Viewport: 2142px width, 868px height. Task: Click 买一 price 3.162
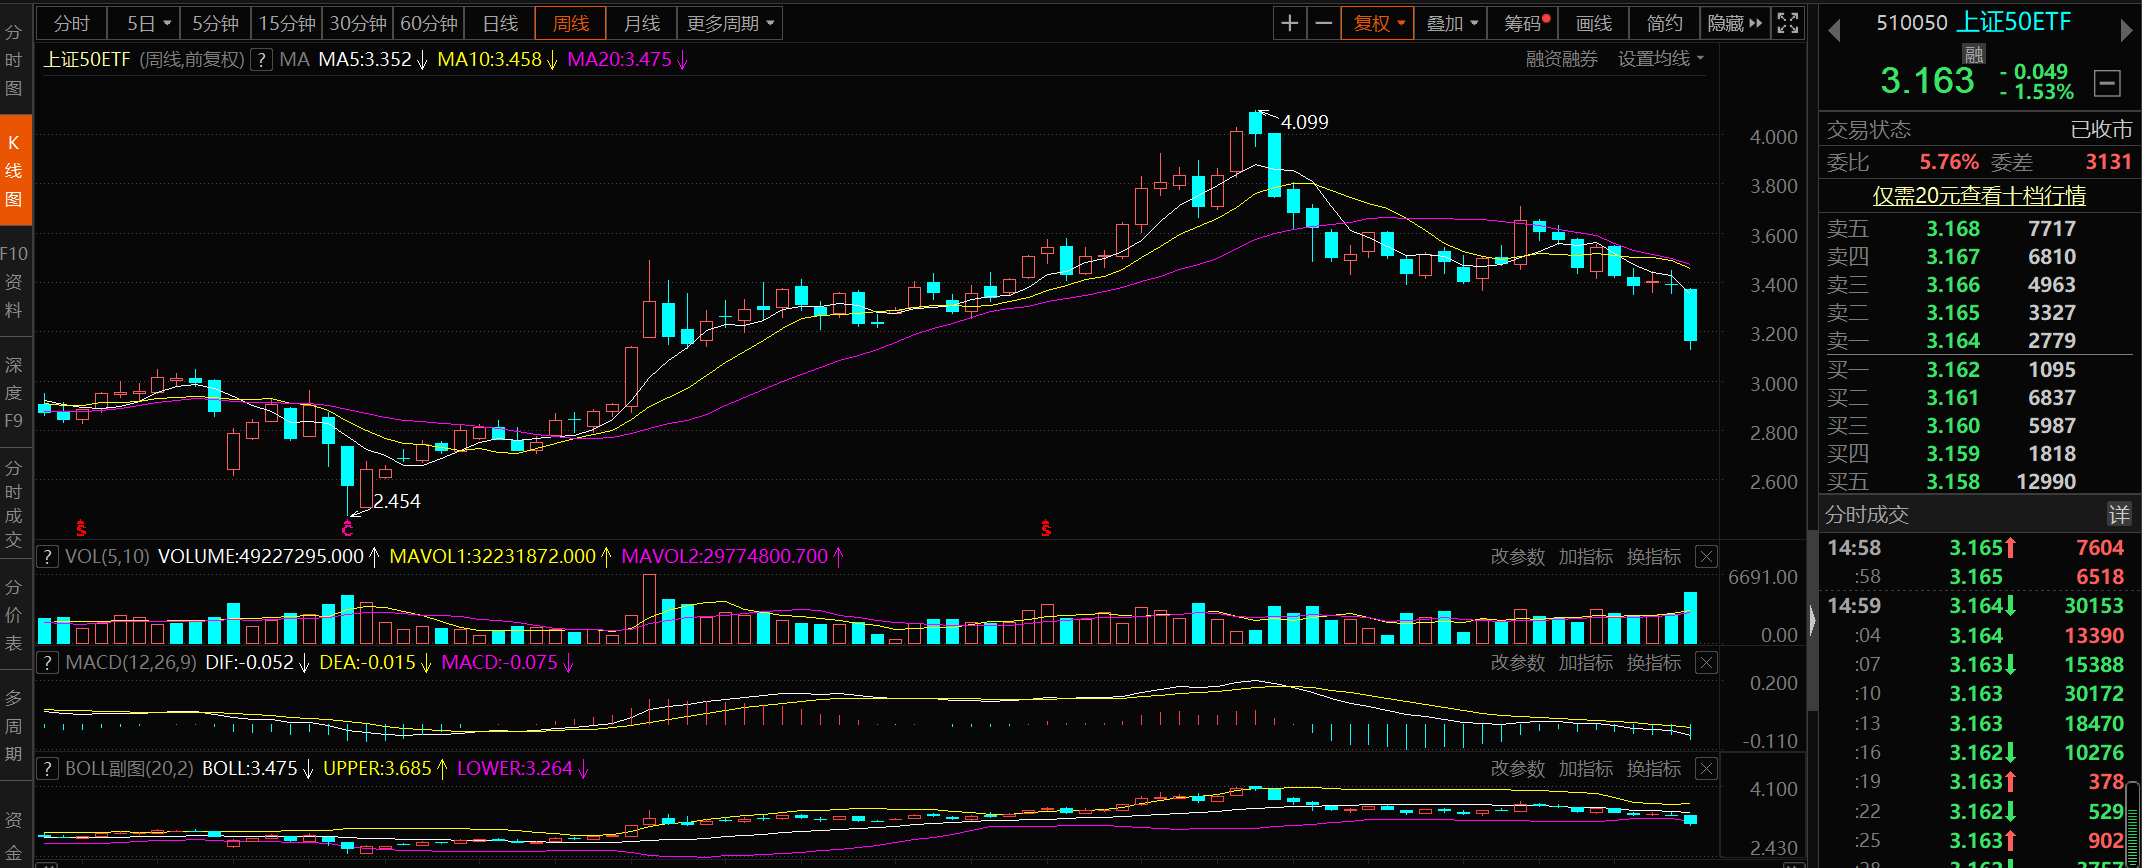tap(1953, 370)
